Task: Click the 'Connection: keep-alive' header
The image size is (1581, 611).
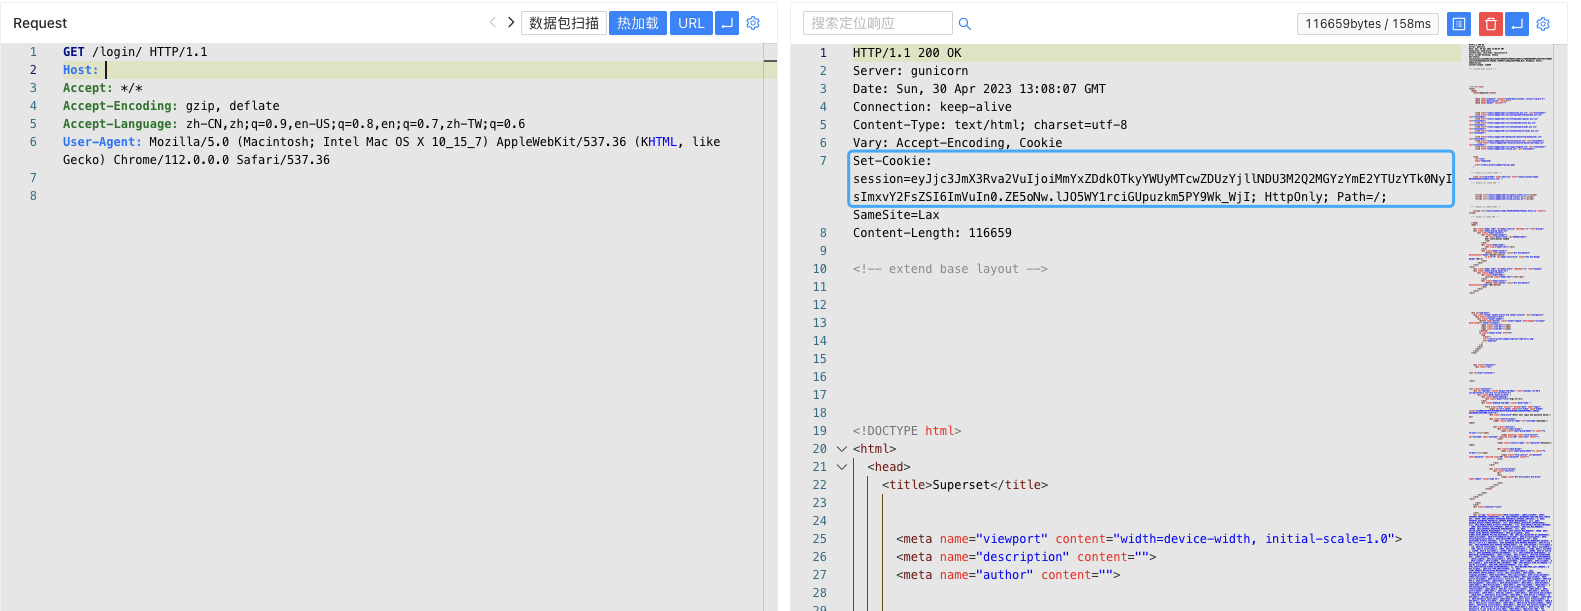Action: (932, 107)
